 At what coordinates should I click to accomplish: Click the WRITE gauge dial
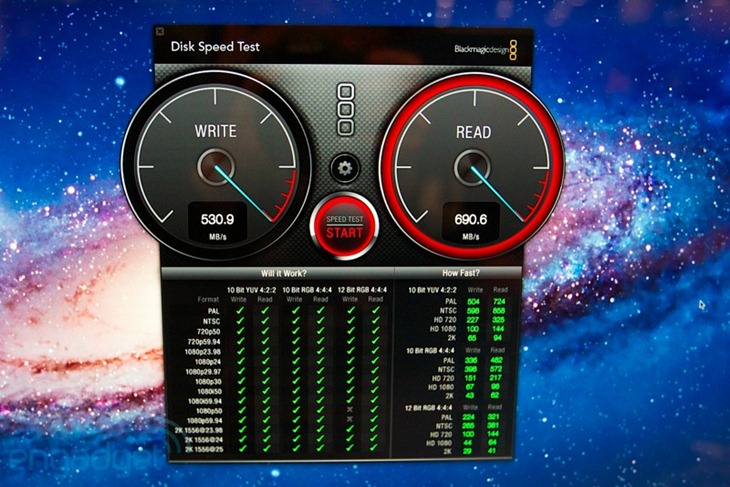pyautogui.click(x=216, y=165)
